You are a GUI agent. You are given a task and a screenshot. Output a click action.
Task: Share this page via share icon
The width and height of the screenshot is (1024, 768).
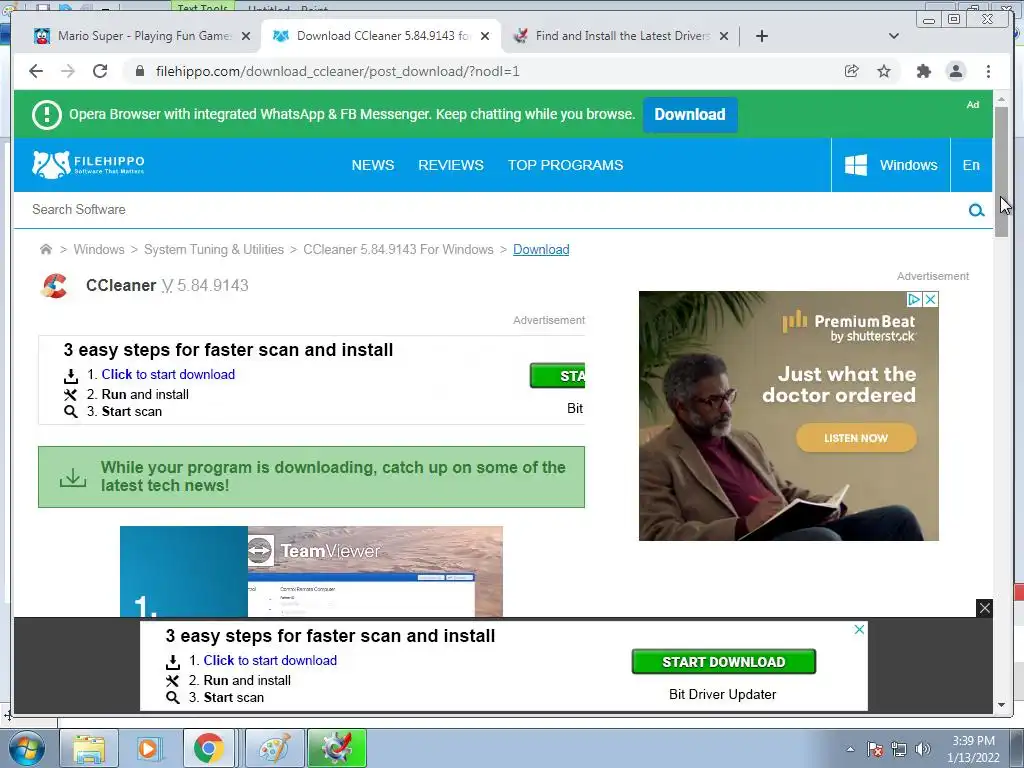pos(852,71)
